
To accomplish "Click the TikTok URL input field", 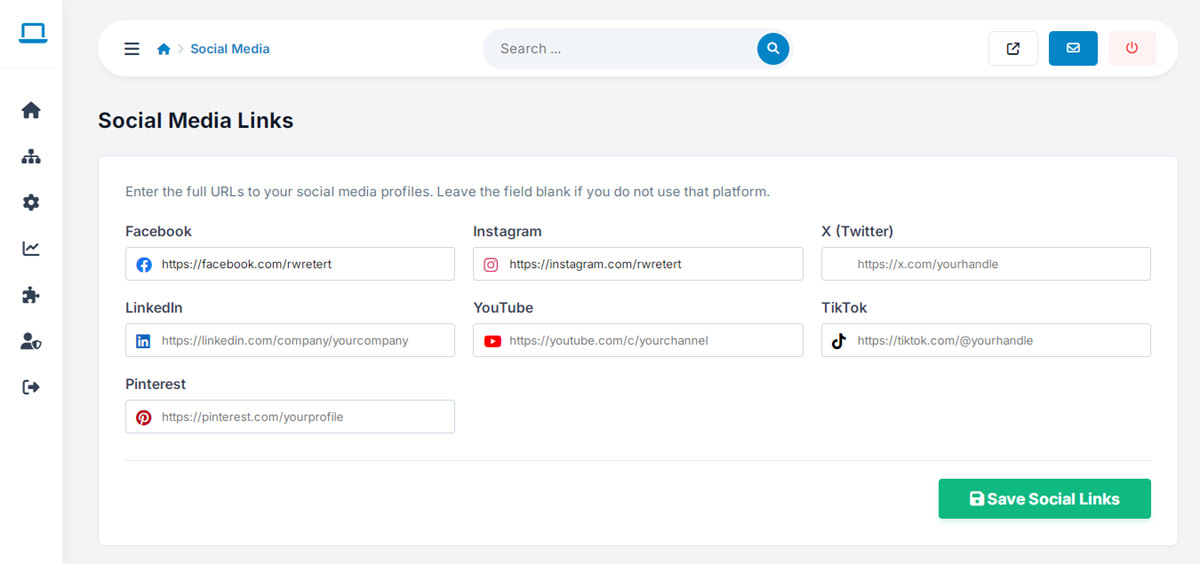I will [986, 340].
